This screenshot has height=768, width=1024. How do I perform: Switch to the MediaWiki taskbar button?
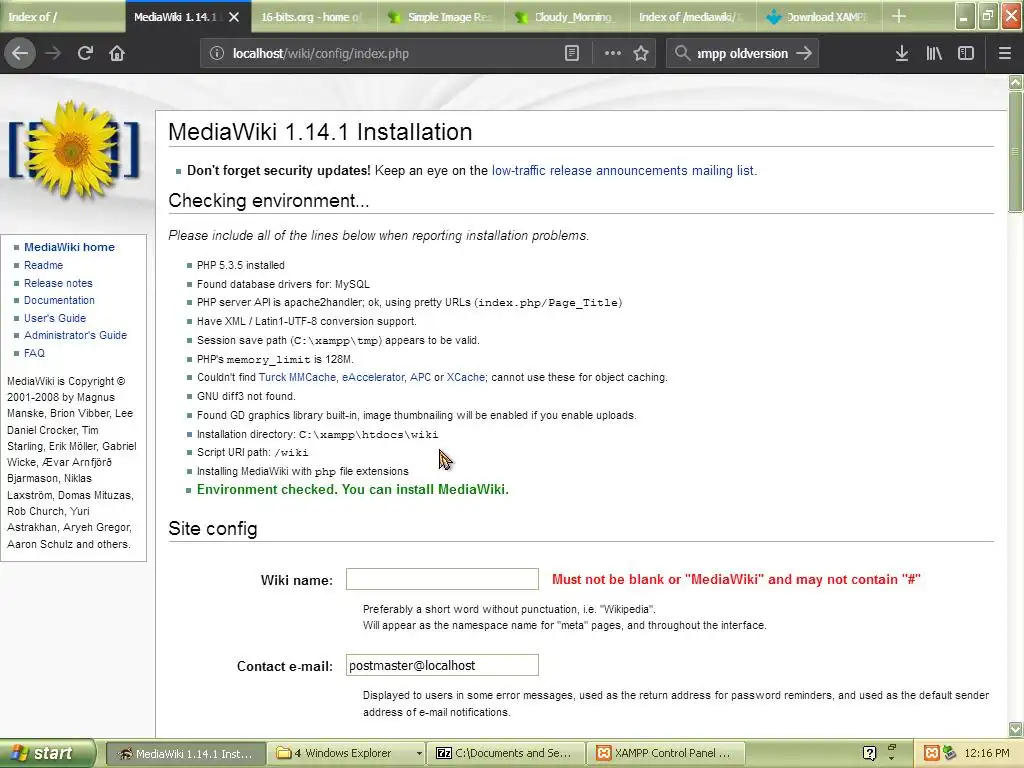pos(185,754)
